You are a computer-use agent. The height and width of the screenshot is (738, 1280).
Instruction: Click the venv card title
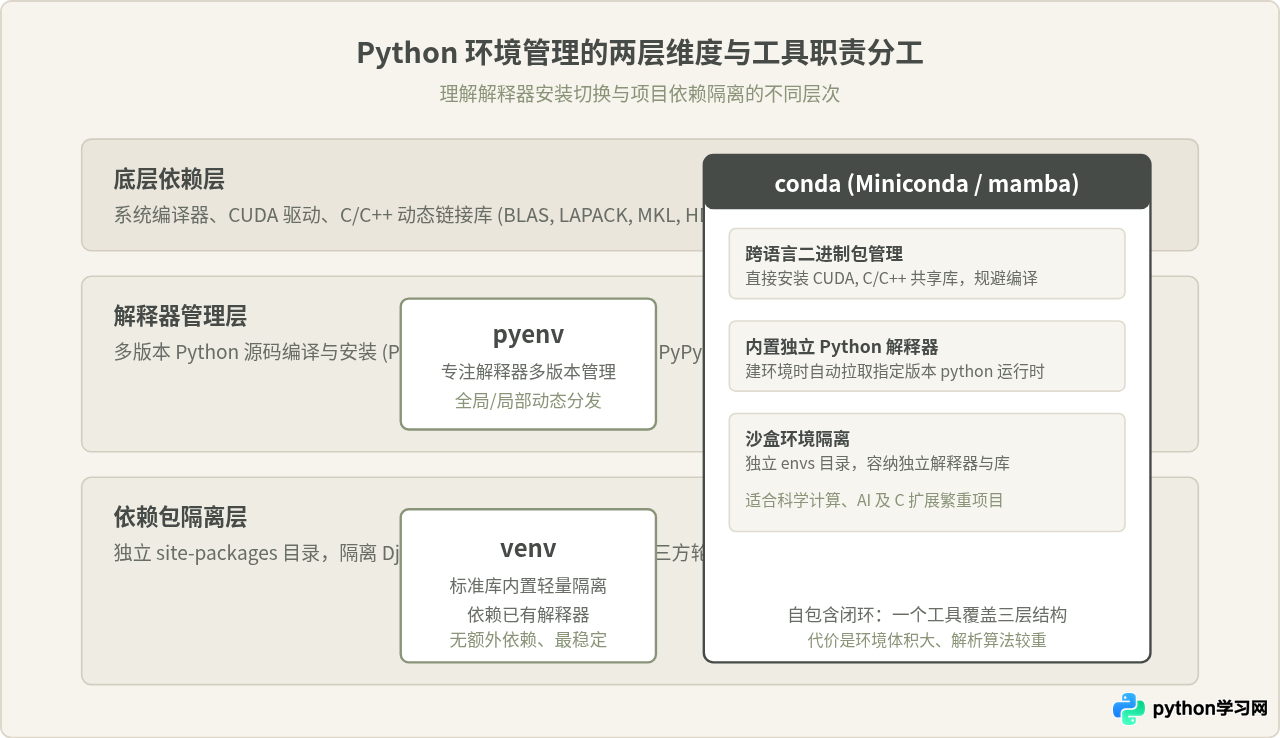[x=528, y=547]
